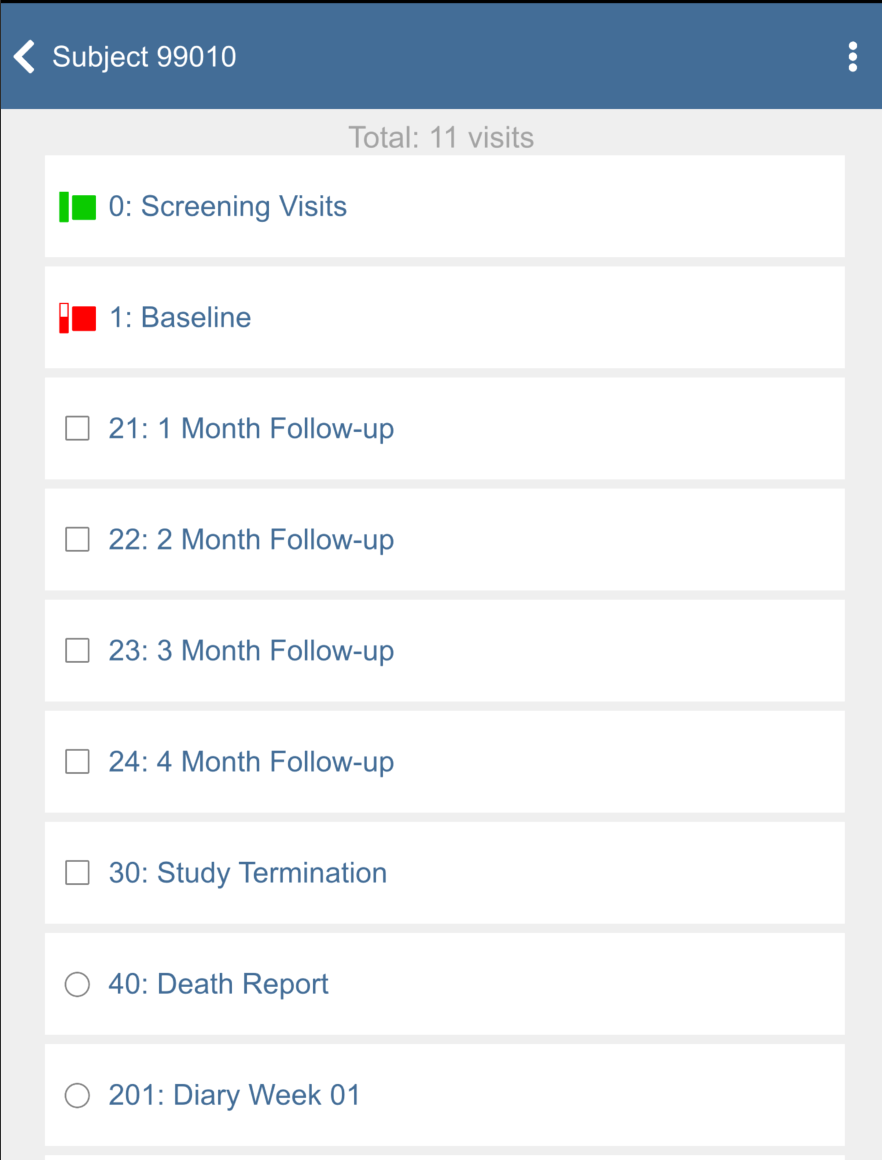This screenshot has height=1160, width=882.
Task: Select the Death Report radio circle
Action: [77, 984]
